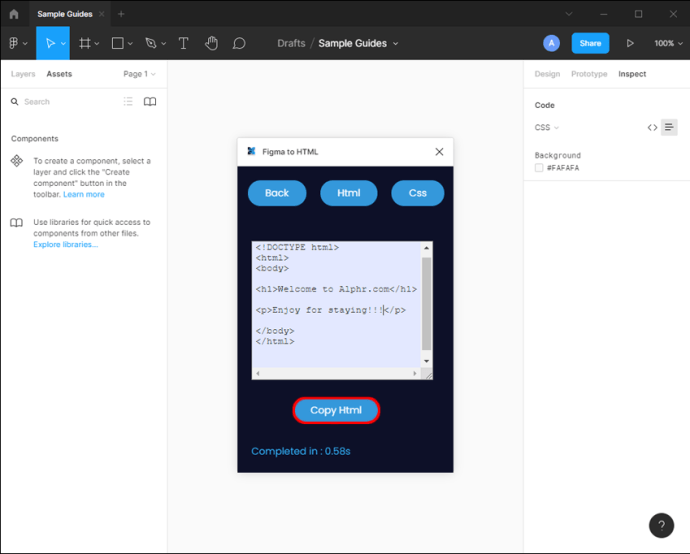Click the code box vertical scrollbar thumb
The width and height of the screenshot is (690, 554).
[426, 304]
